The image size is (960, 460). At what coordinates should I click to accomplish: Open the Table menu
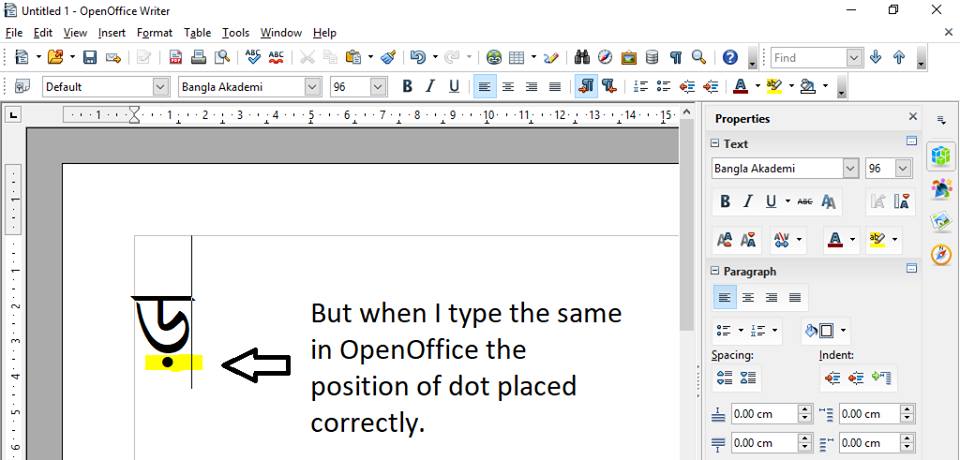[197, 32]
